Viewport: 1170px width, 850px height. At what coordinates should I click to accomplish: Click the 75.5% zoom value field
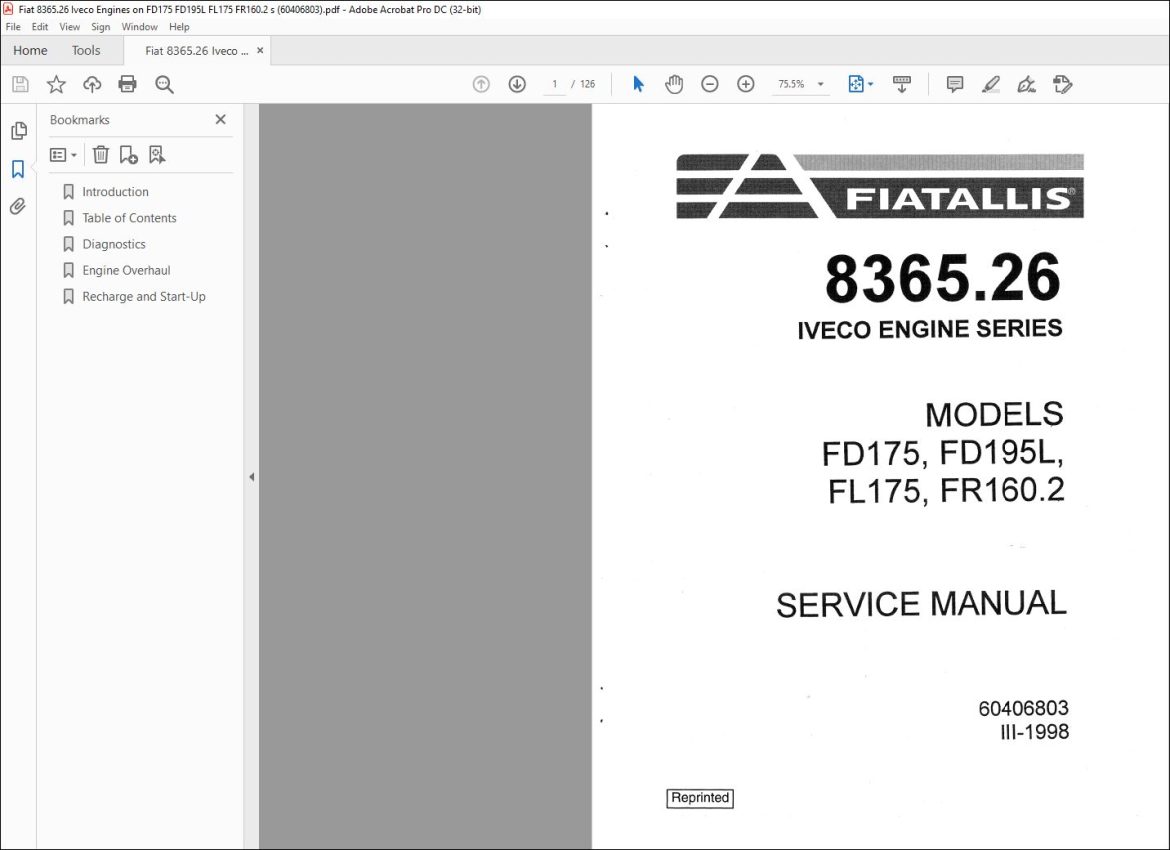(x=792, y=84)
